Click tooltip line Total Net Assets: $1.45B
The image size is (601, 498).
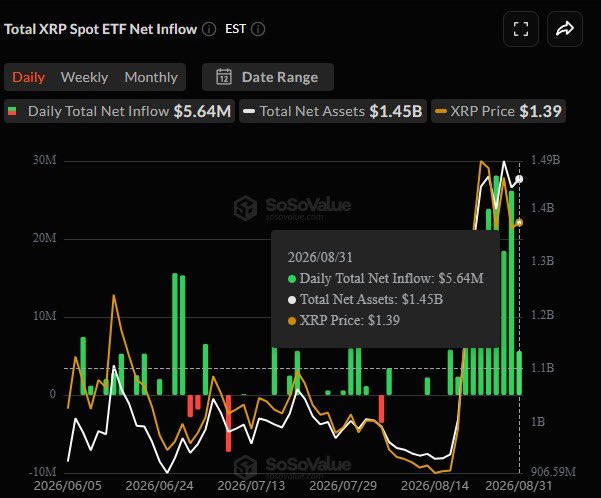click(x=365, y=299)
